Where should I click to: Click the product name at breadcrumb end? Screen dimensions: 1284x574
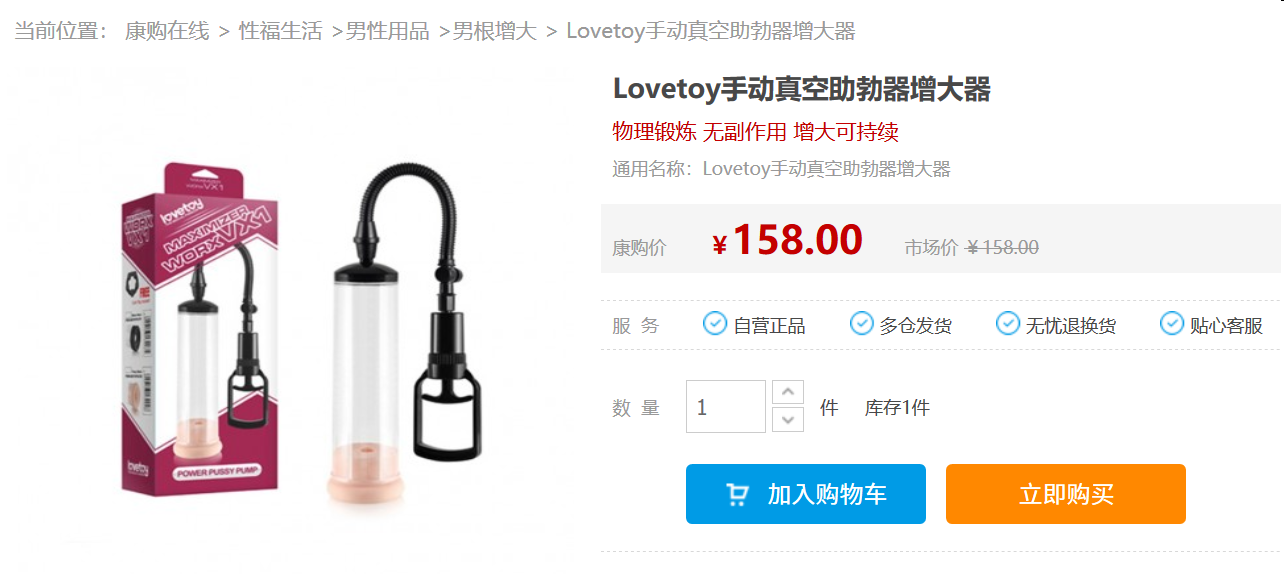711,31
